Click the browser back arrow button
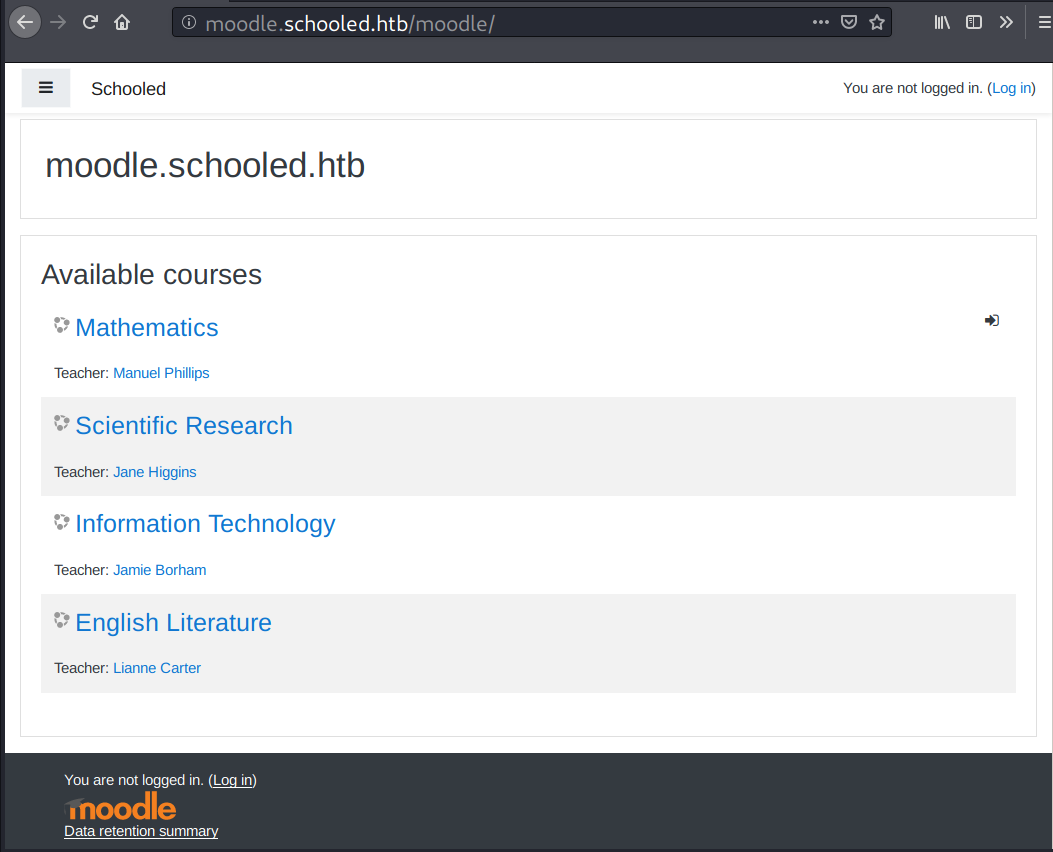The height and width of the screenshot is (852, 1053). pos(25,22)
